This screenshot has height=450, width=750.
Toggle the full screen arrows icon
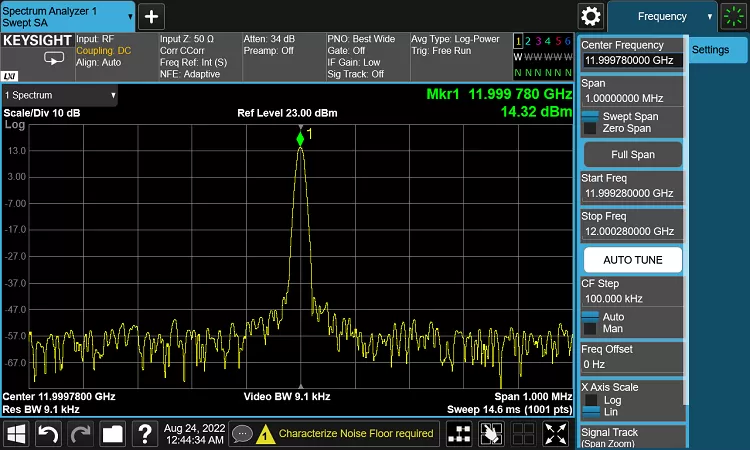point(557,433)
